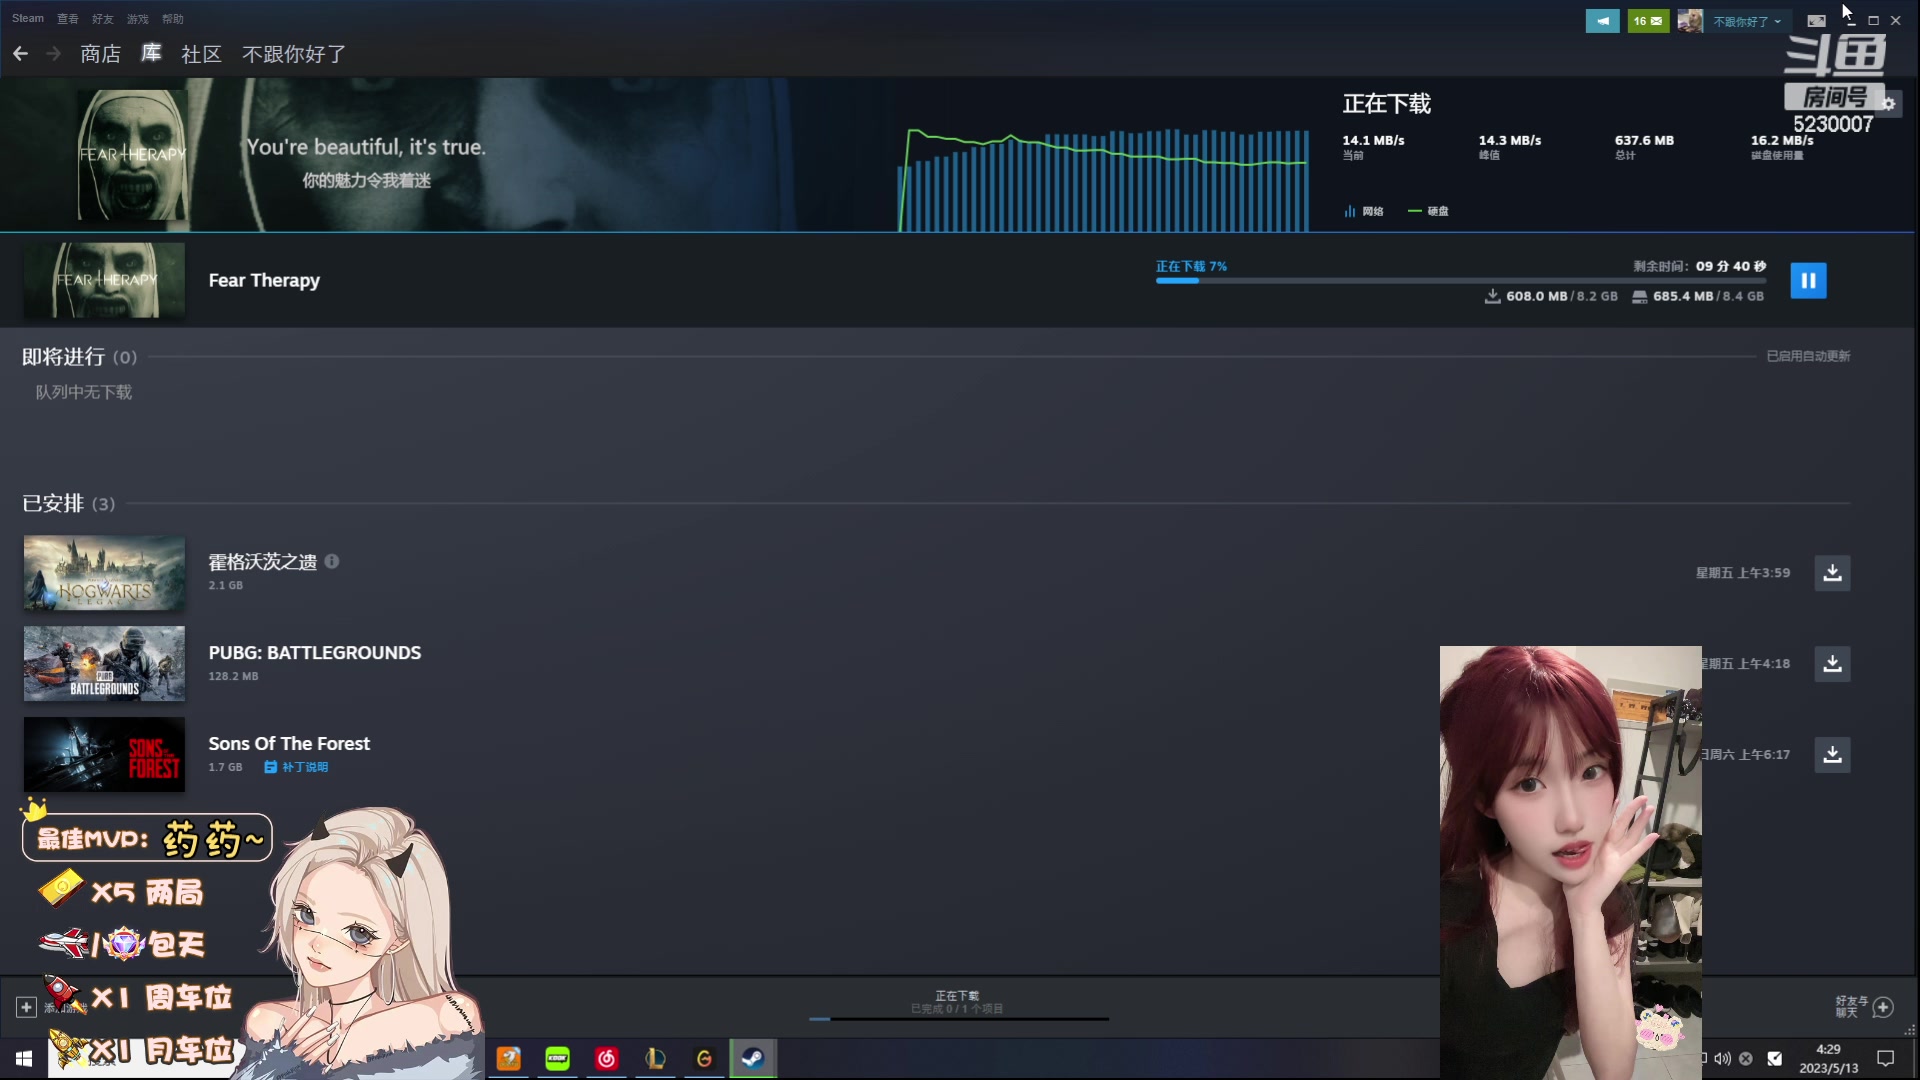Image resolution: width=1920 pixels, height=1080 pixels.
Task: Click the 正在下载 heading
Action: 1387,104
